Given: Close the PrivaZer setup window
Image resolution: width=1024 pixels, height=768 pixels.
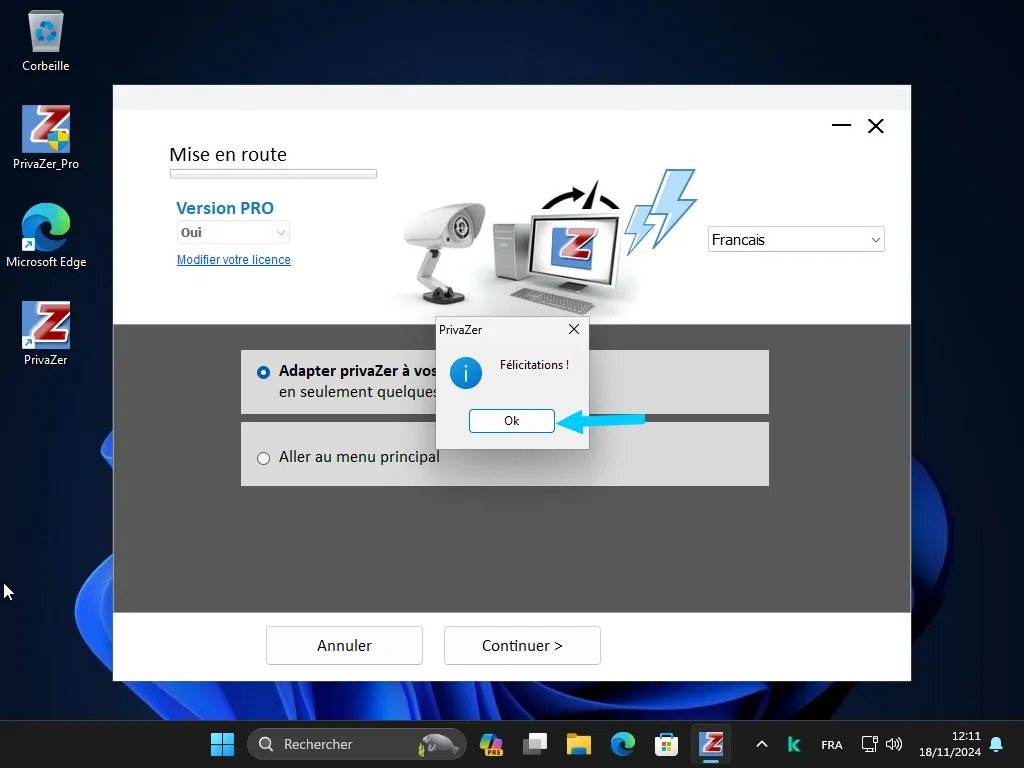Looking at the screenshot, I should click(876, 125).
